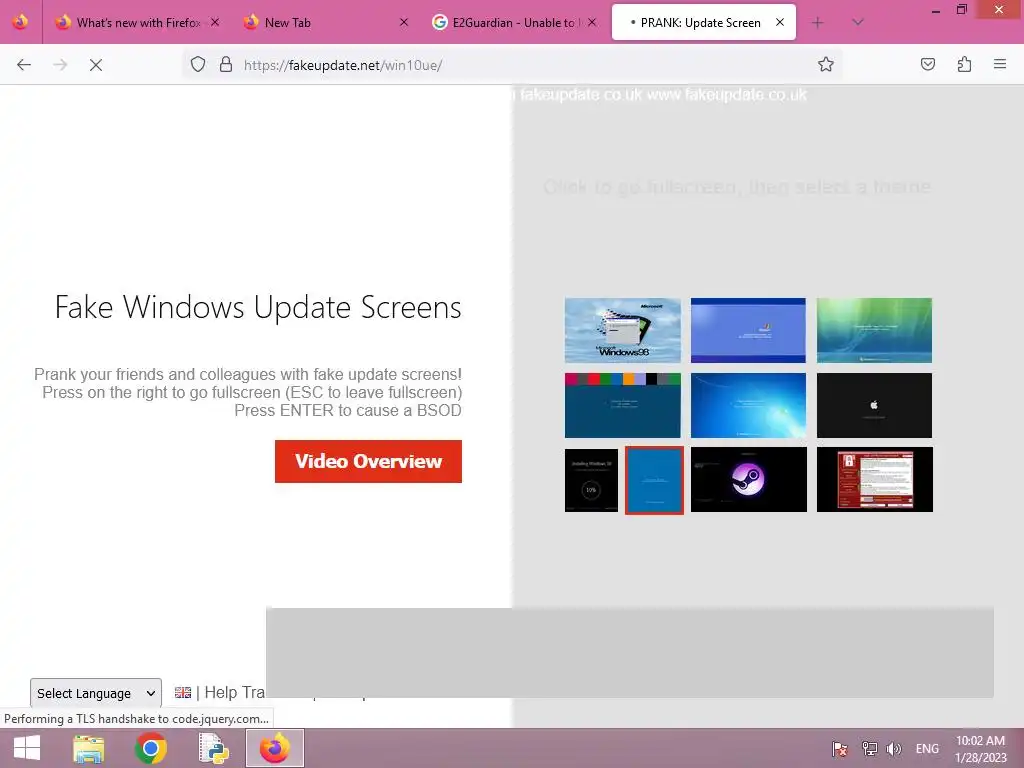The image size is (1024, 768).
Task: Open the tracking protection shield icon
Action: point(198,65)
